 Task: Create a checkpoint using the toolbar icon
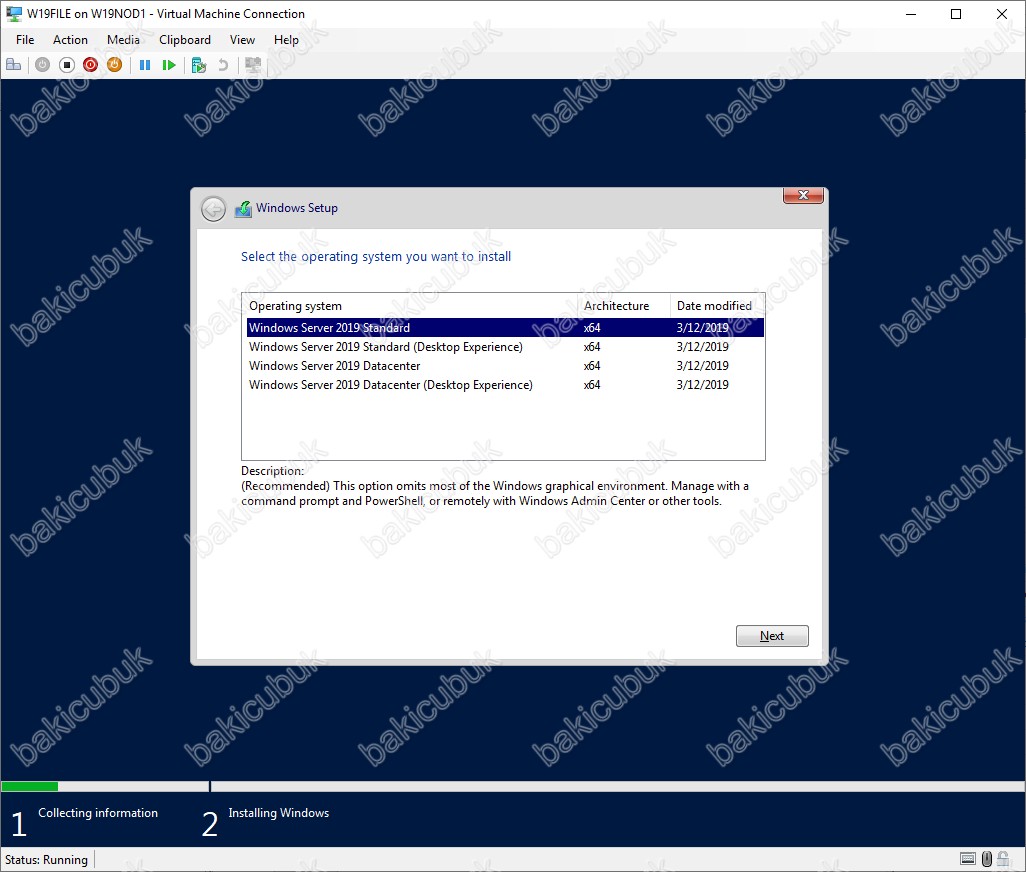coord(199,65)
